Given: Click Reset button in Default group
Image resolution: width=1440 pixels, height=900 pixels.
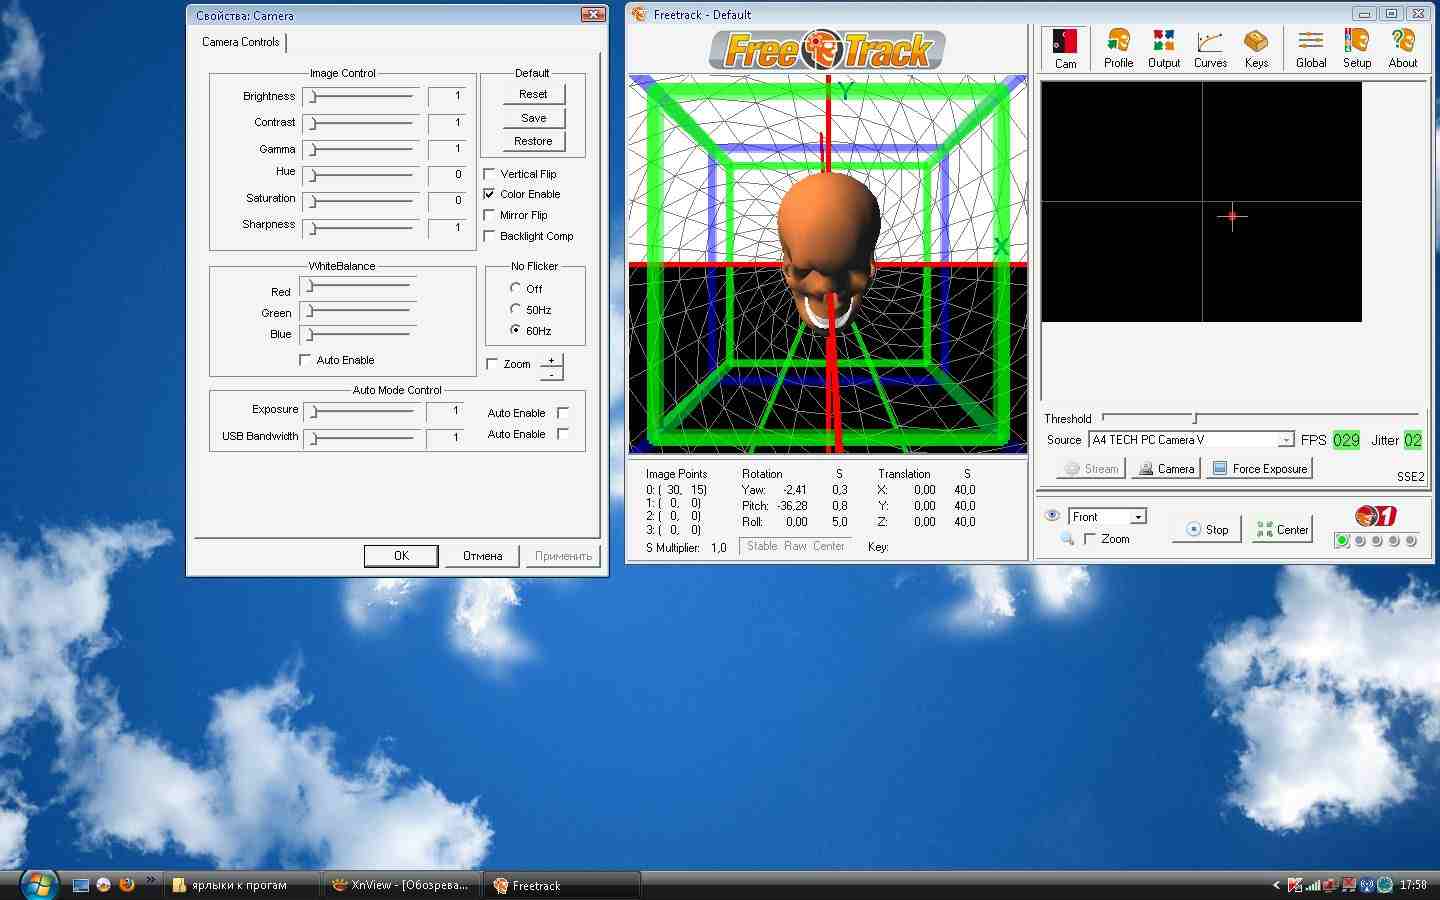Looking at the screenshot, I should click(533, 94).
